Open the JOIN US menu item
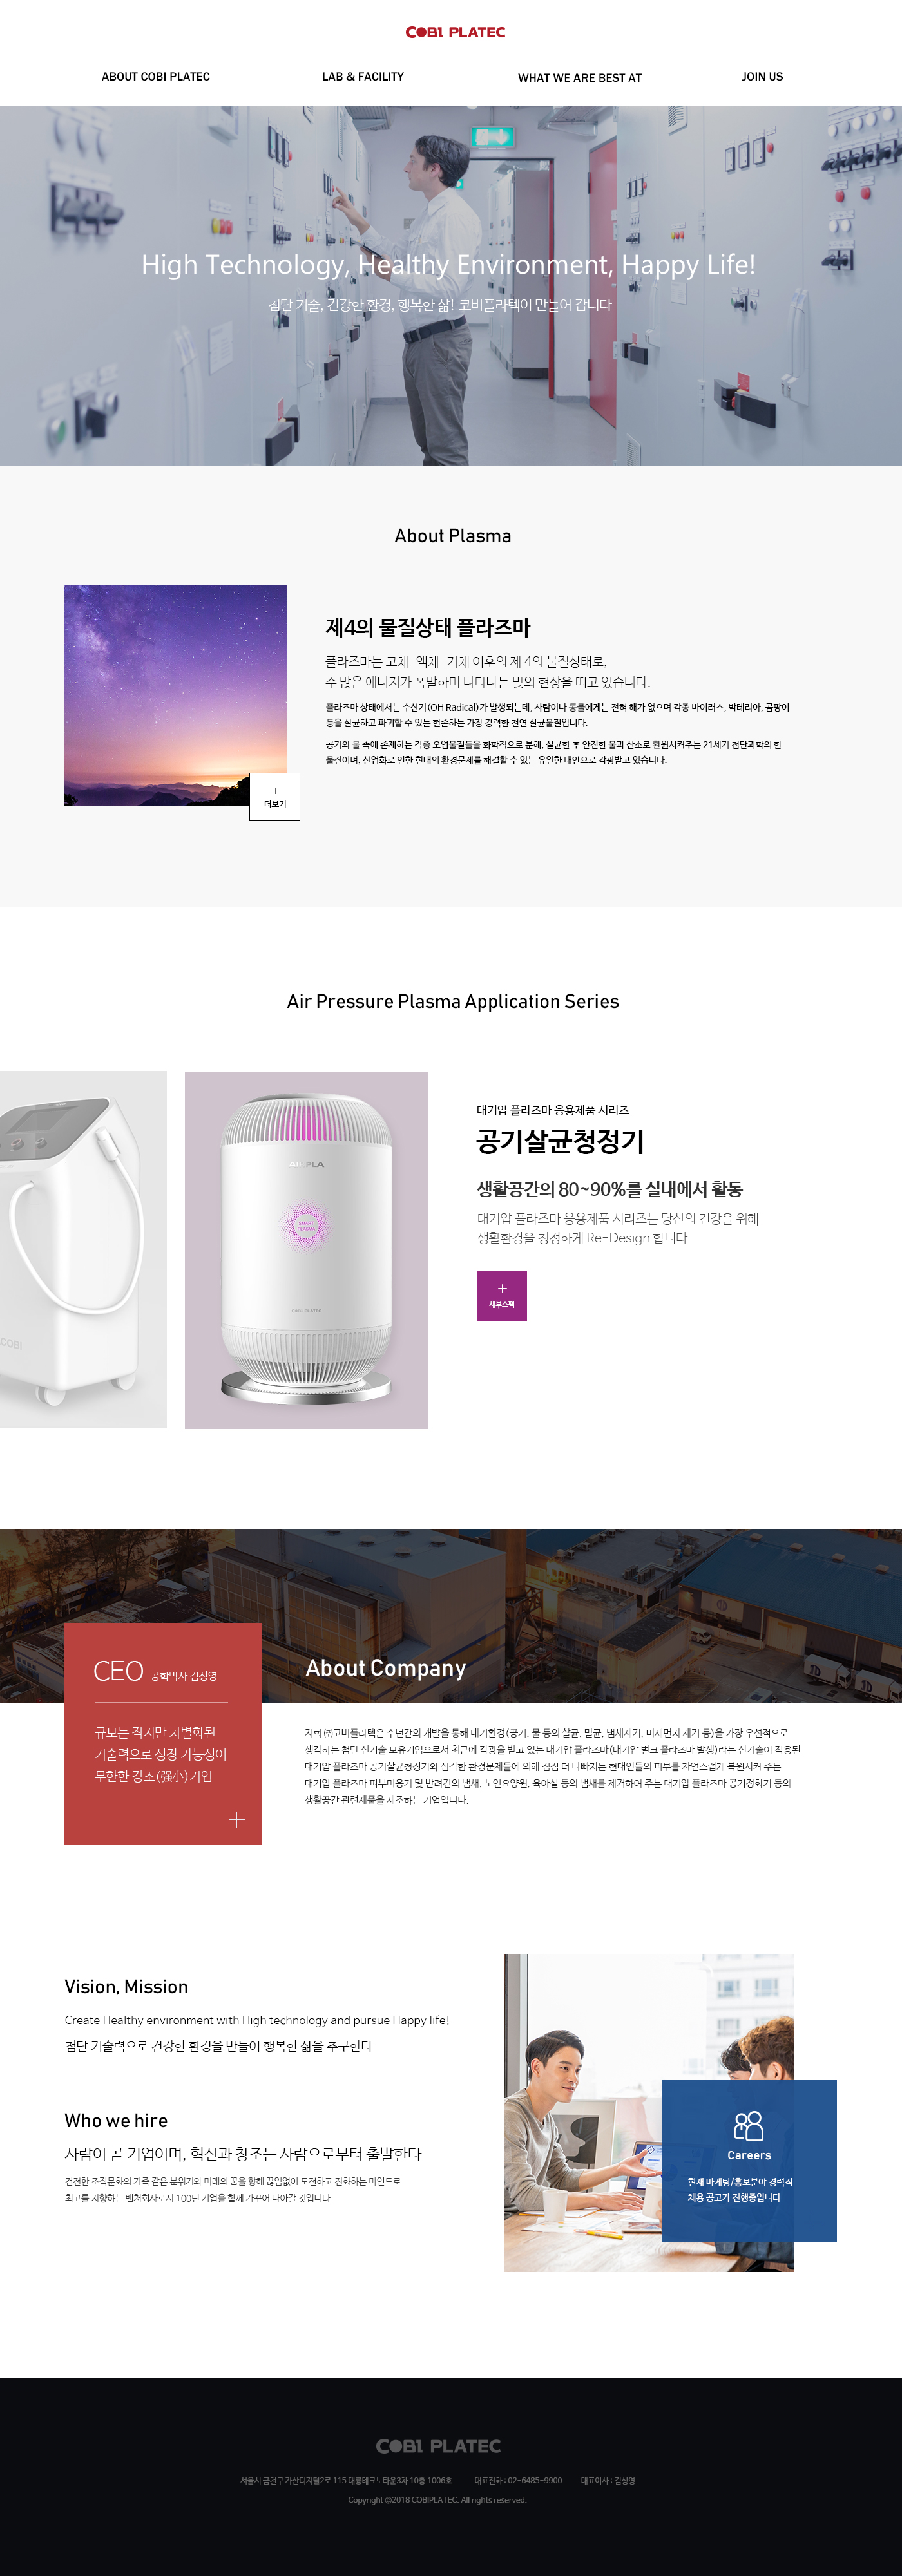This screenshot has width=902, height=2576. point(762,76)
